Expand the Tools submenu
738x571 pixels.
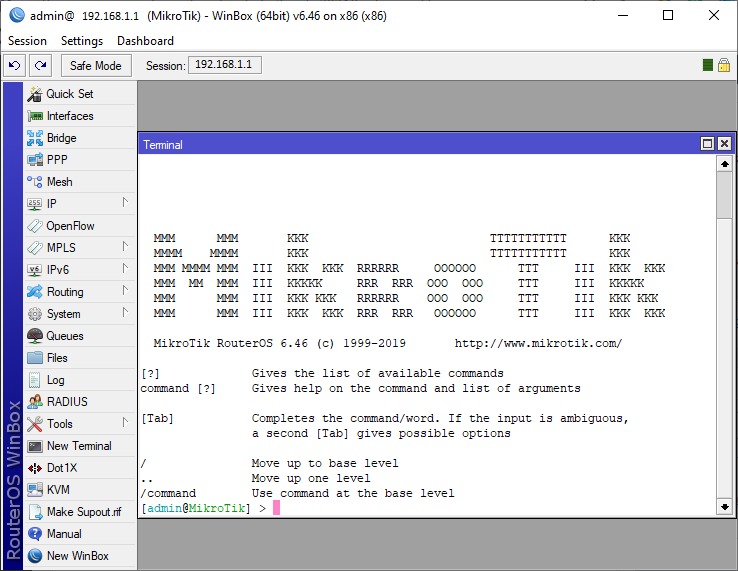coord(70,424)
